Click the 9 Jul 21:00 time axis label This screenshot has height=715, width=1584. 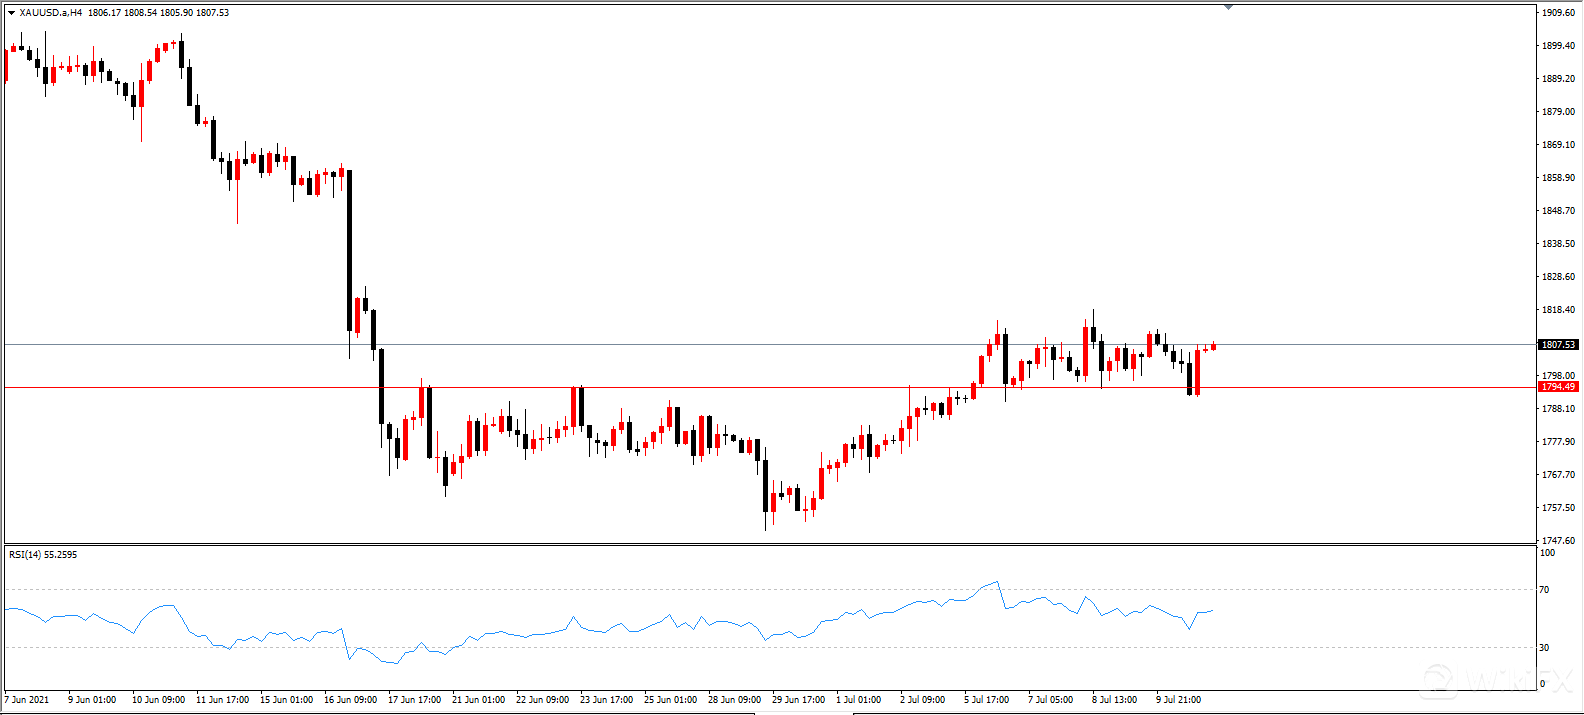click(x=1178, y=700)
